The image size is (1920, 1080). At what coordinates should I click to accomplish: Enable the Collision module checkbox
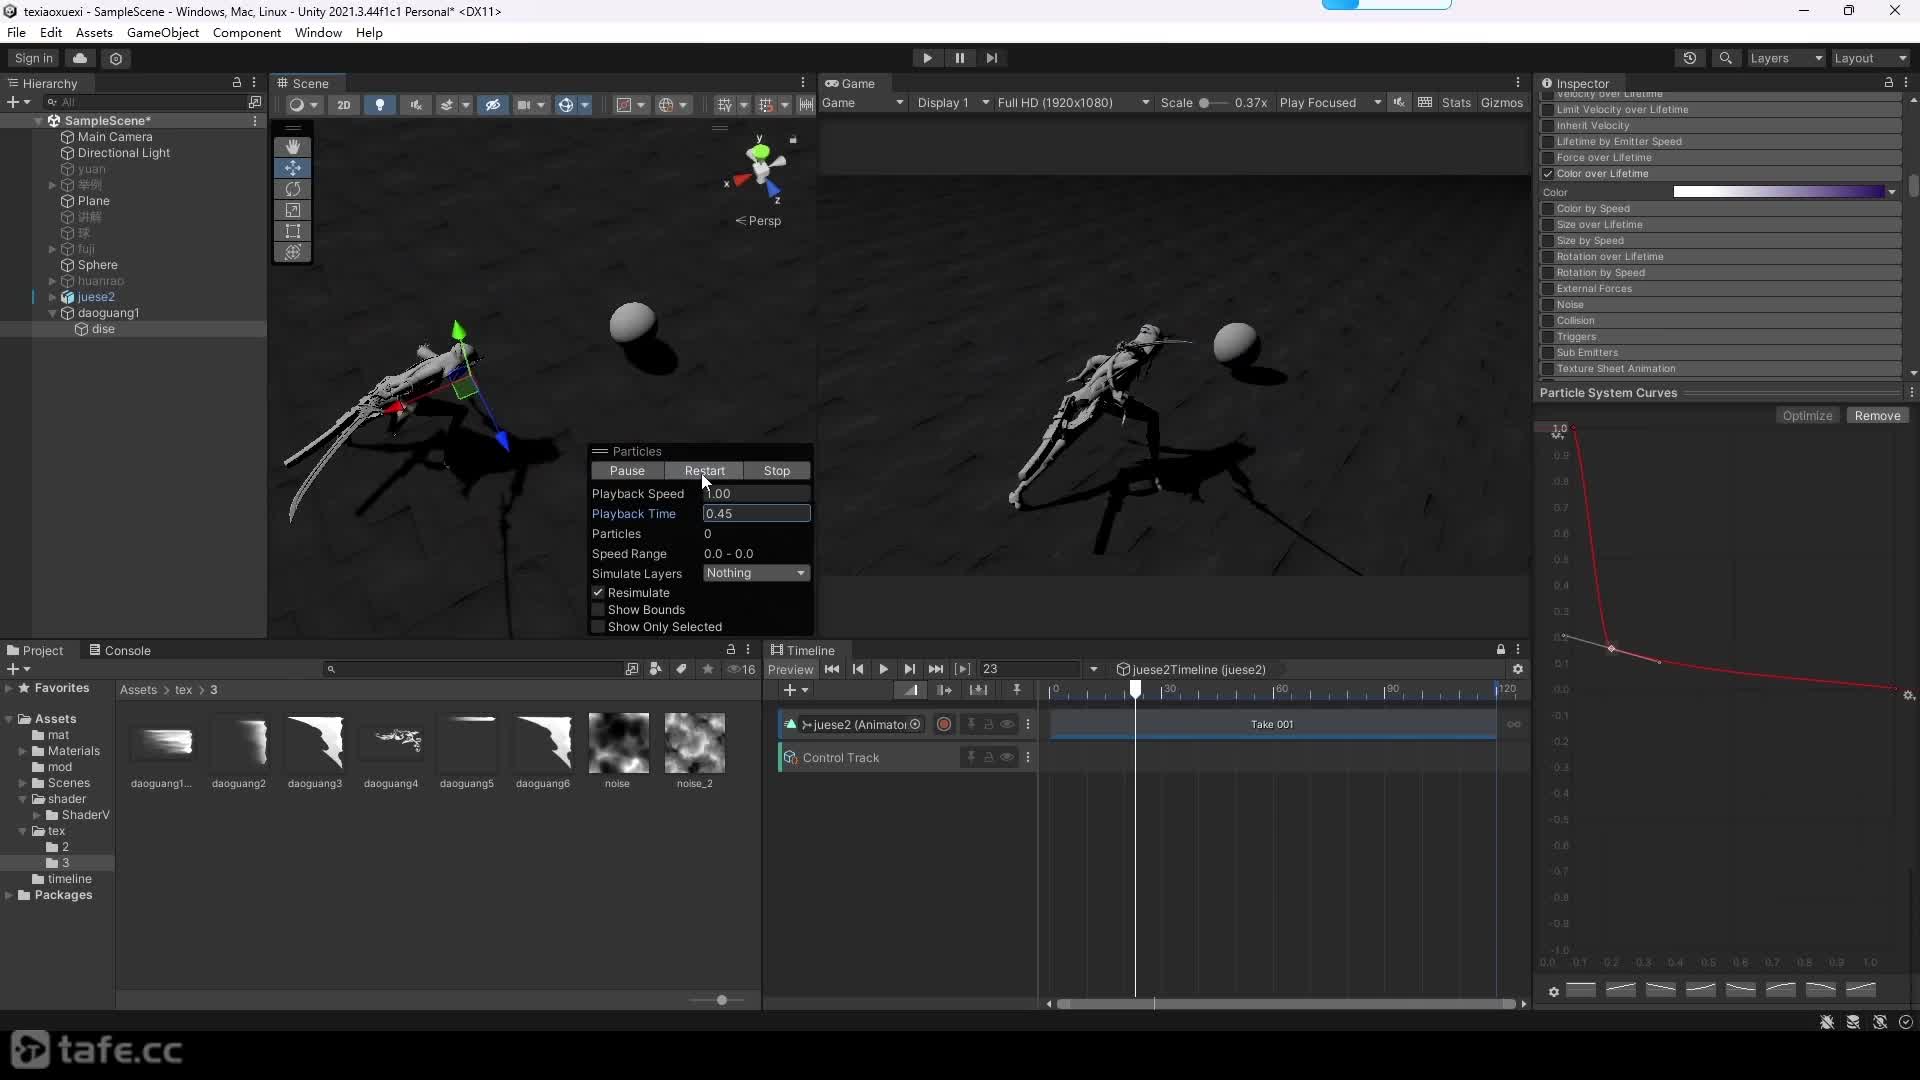pyautogui.click(x=1548, y=321)
